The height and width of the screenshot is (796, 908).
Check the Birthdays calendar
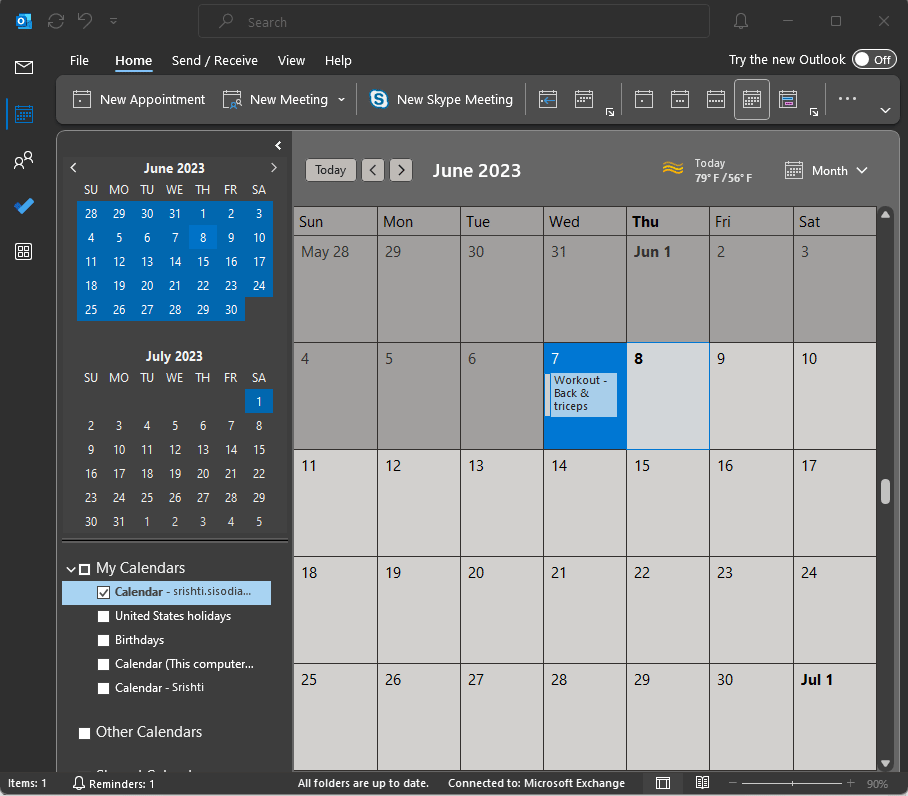(x=103, y=639)
